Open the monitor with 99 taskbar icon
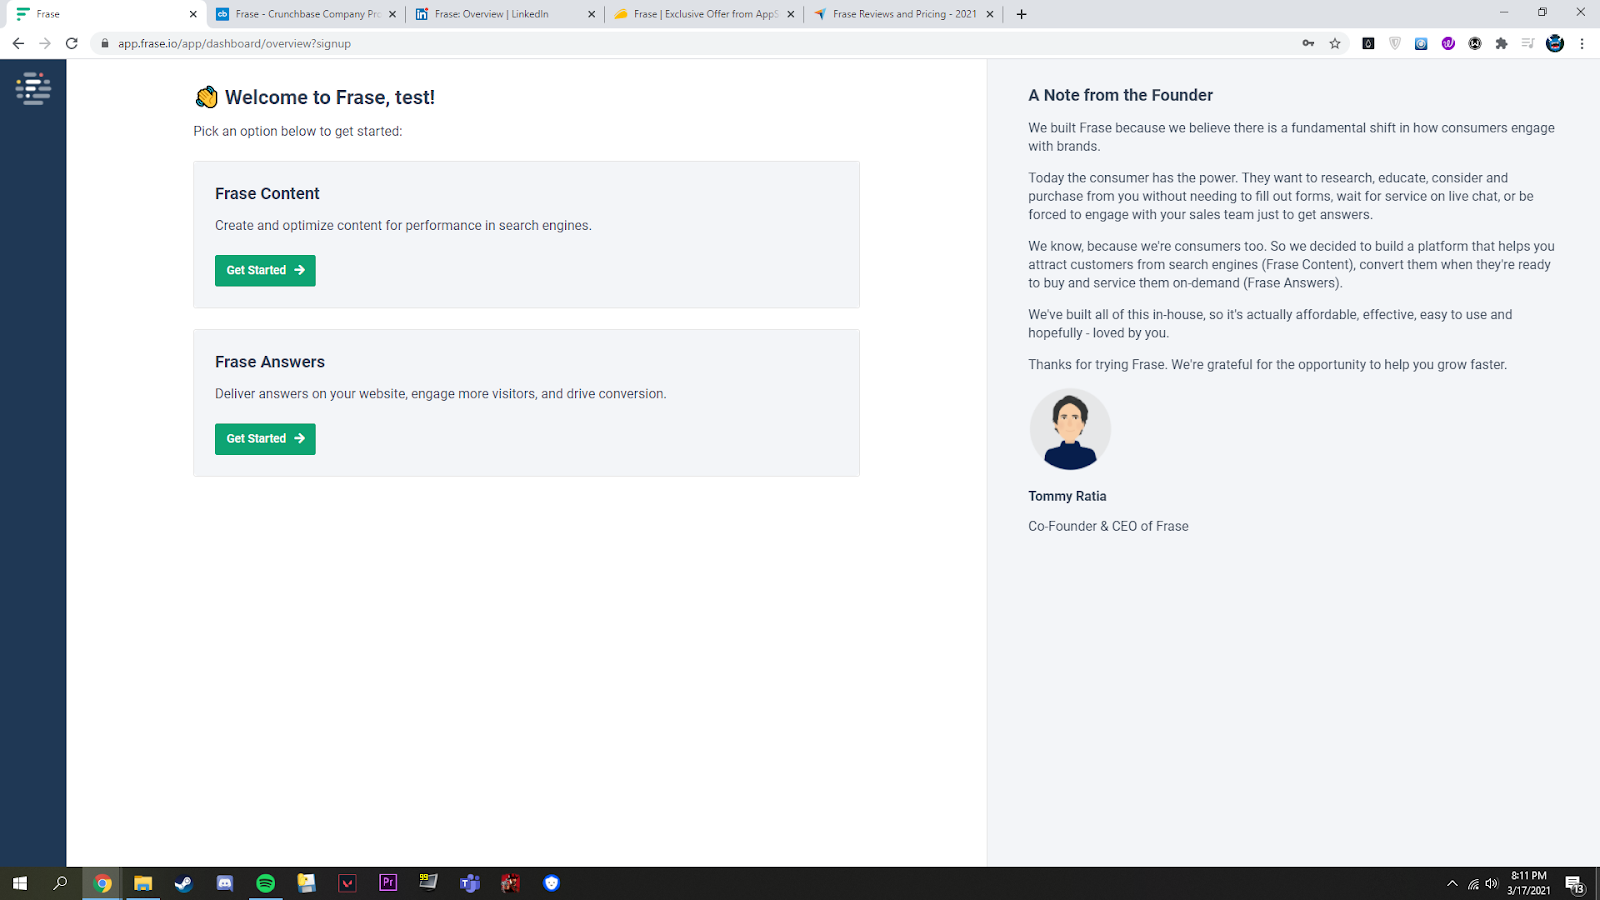1600x900 pixels. (429, 883)
